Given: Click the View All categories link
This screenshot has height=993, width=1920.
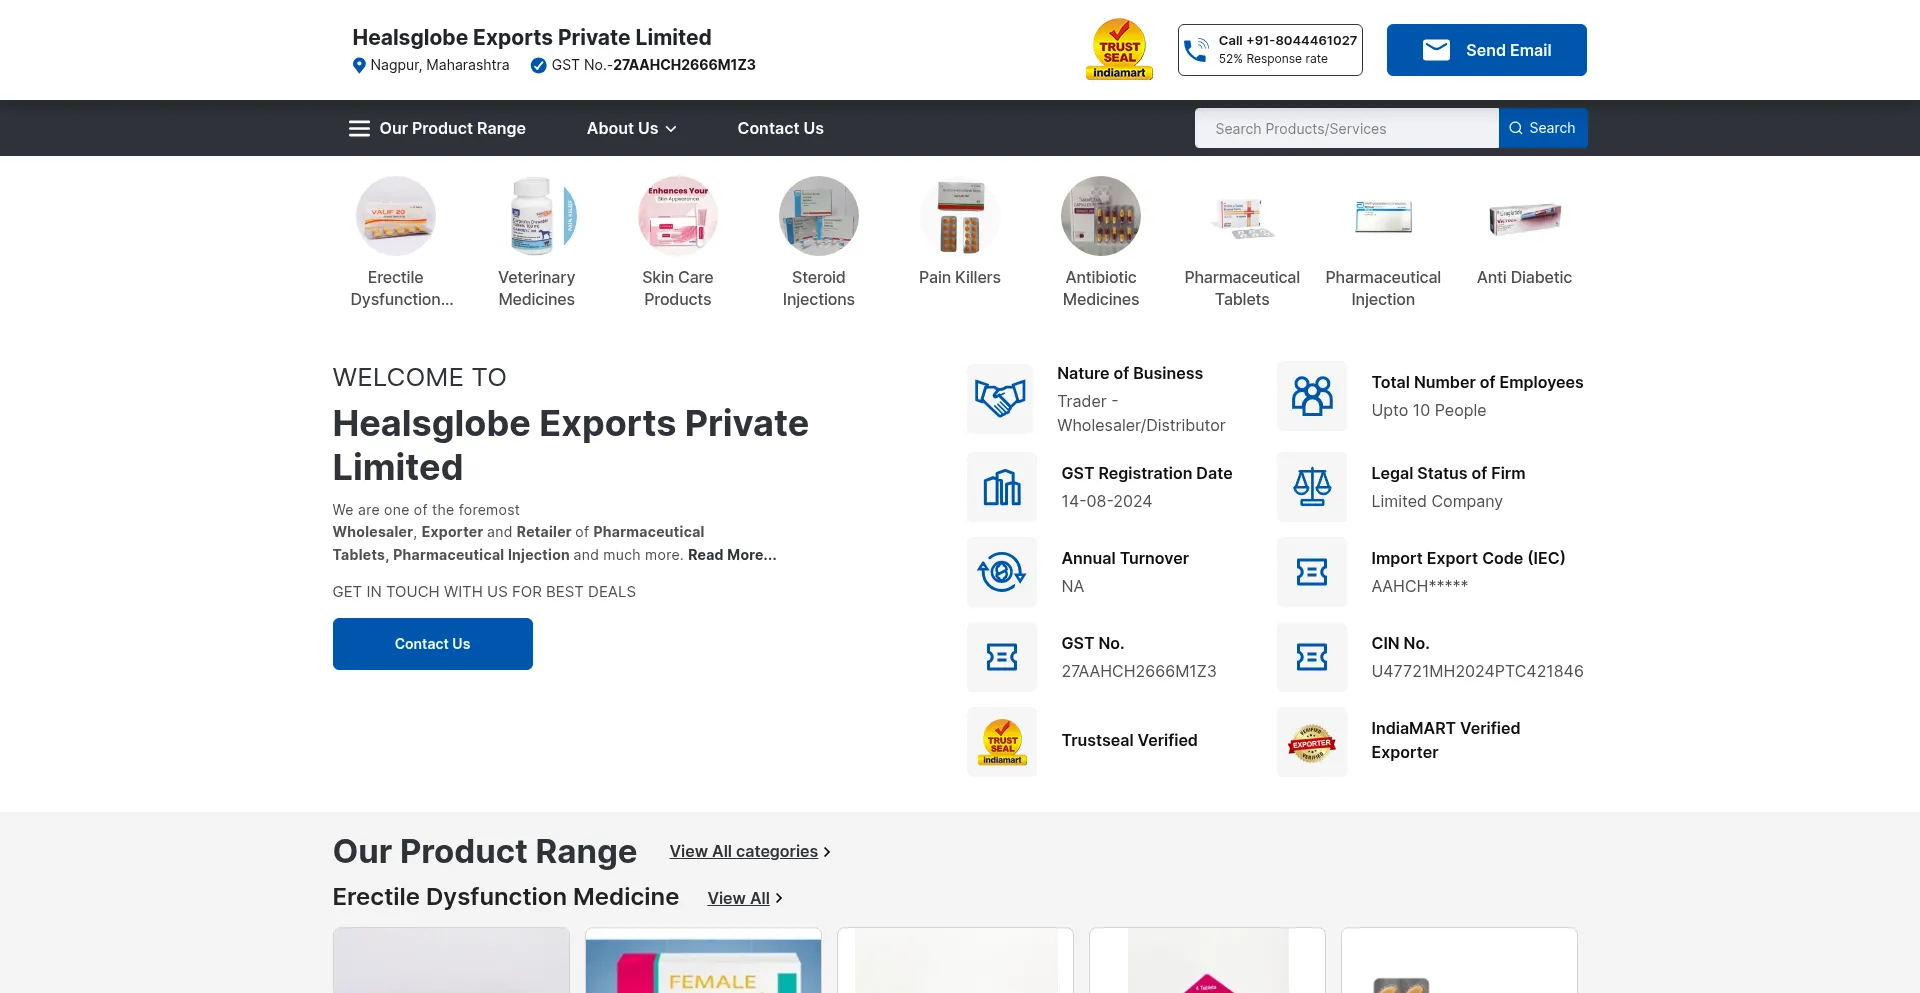Looking at the screenshot, I should [744, 851].
